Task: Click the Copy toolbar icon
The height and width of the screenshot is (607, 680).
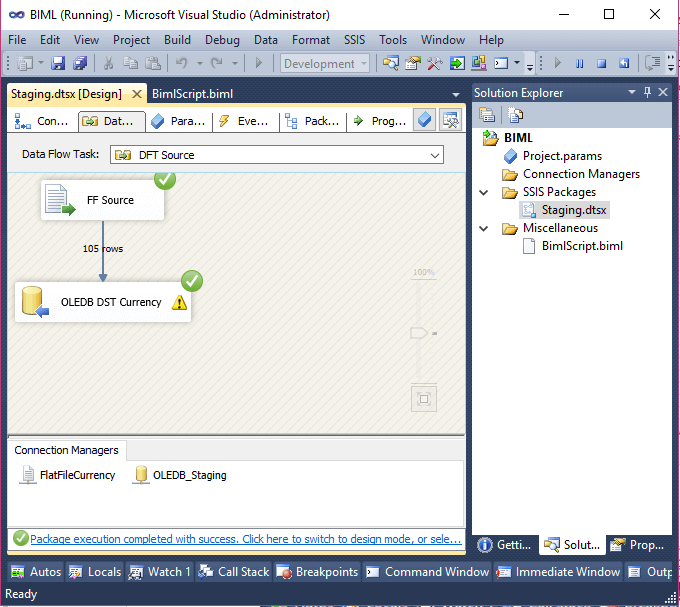Action: coord(130,63)
